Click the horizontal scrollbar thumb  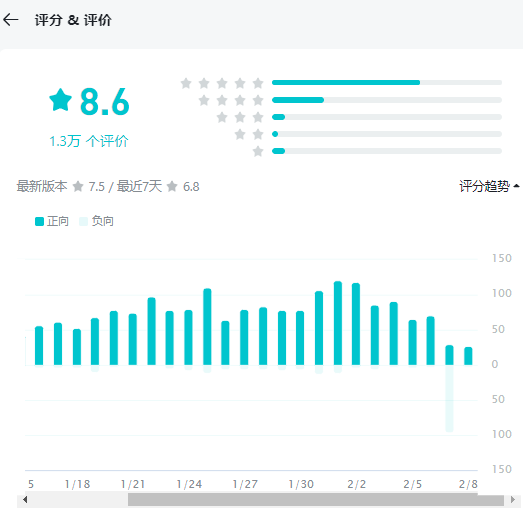pos(316,500)
